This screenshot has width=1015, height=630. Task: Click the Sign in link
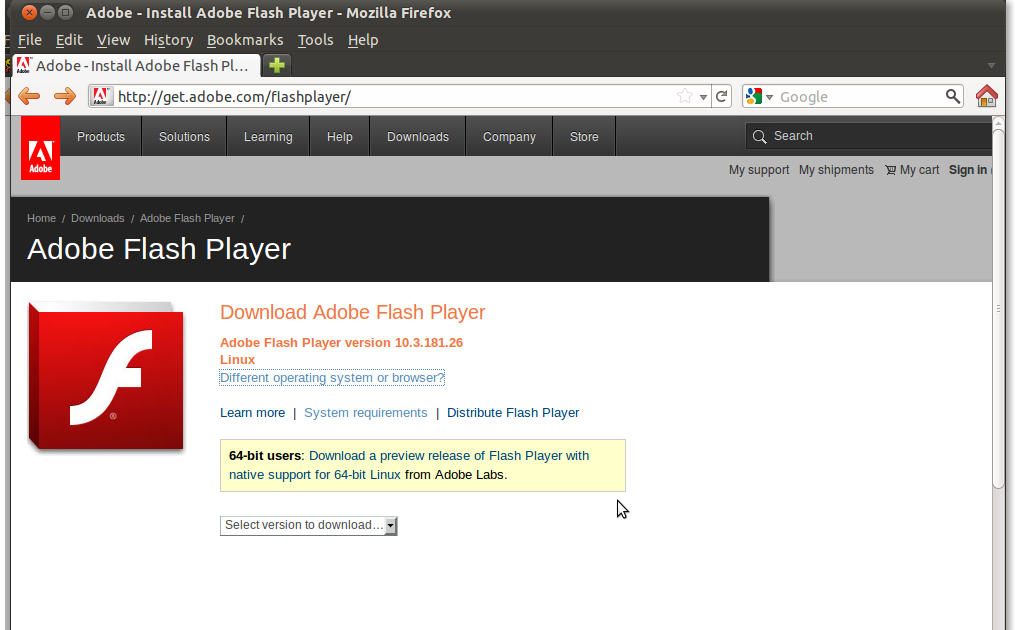pyautogui.click(x=968, y=170)
